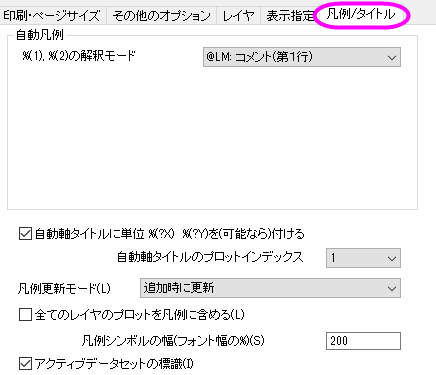Click the 凡例シンボルの幅 field showing 200
Image resolution: width=436 pixels, height=375 pixels.
coord(363,341)
